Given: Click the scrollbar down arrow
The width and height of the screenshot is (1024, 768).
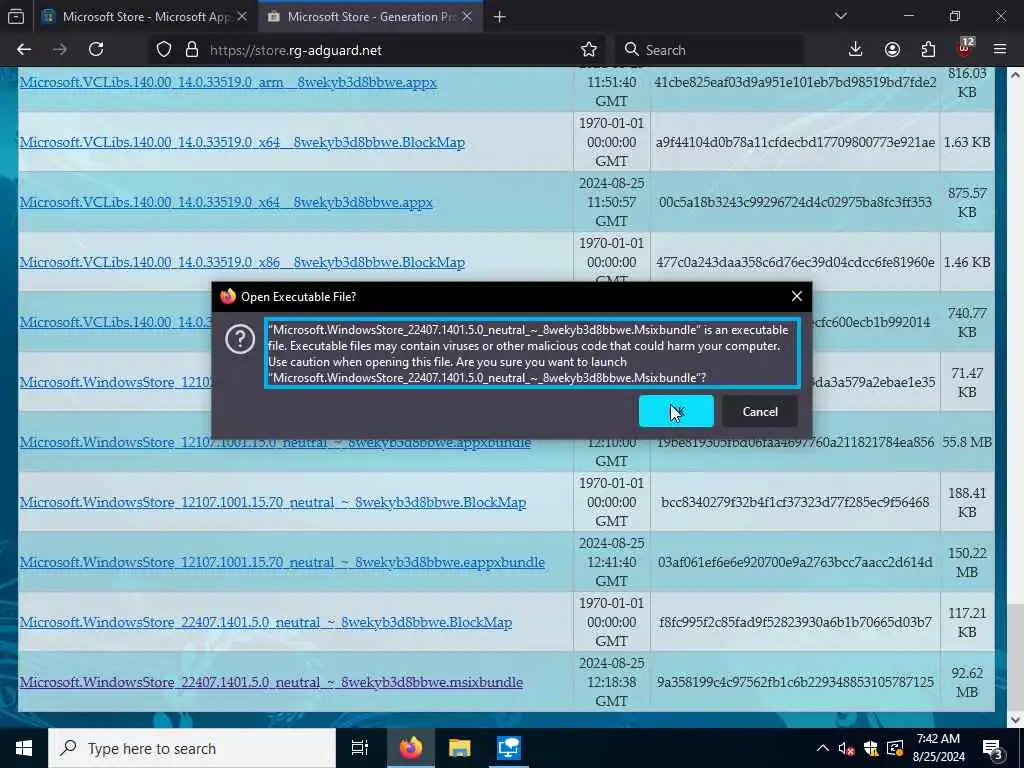Looking at the screenshot, I should pos(1016,720).
